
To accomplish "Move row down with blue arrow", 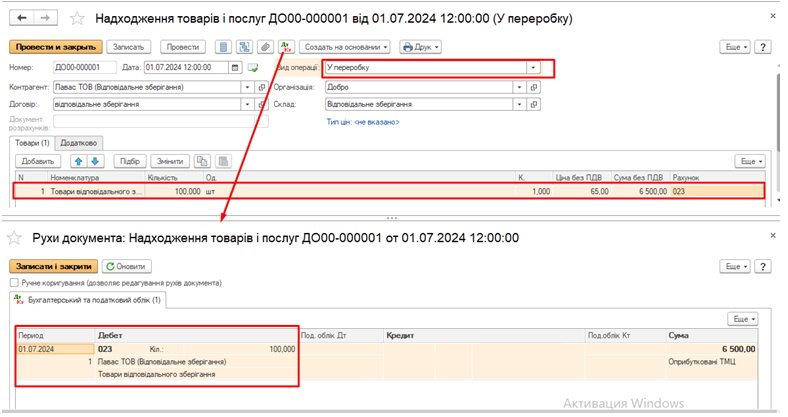I will [95, 161].
